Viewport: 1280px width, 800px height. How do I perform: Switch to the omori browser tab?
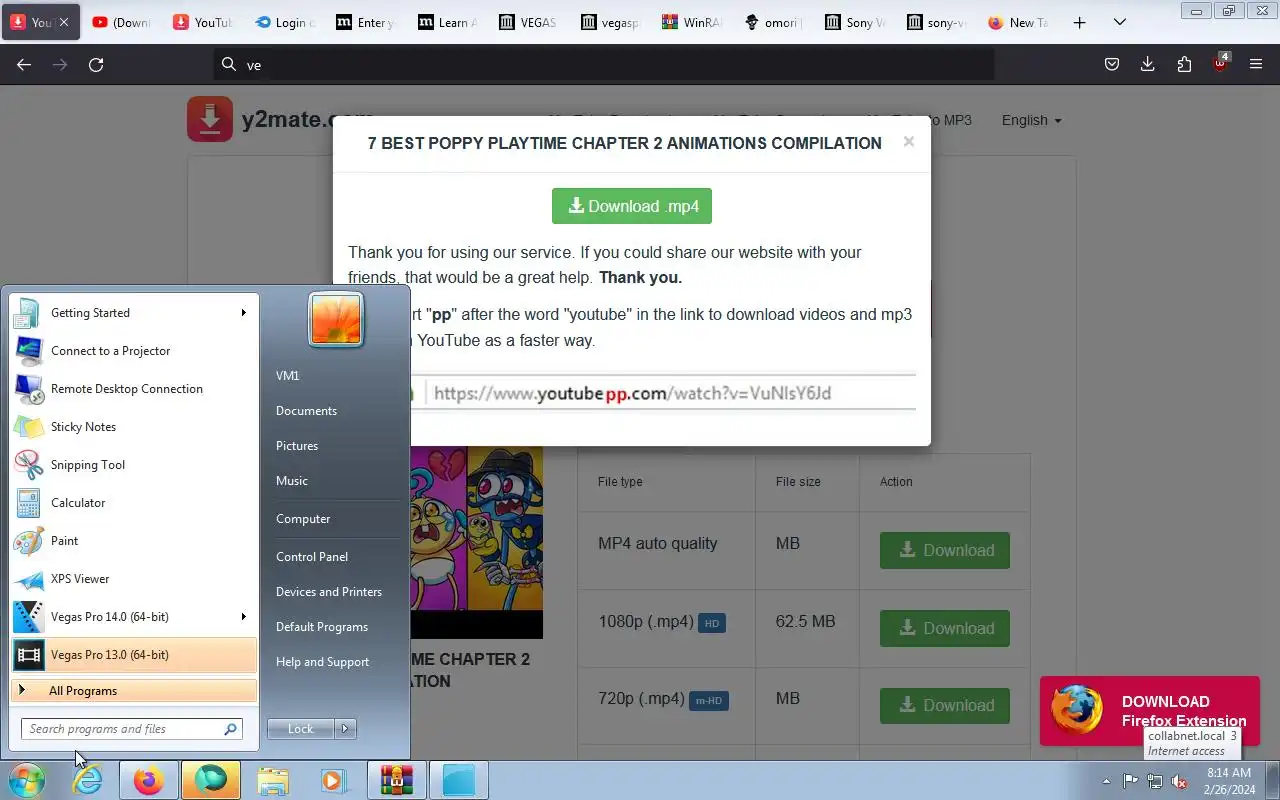pos(774,22)
